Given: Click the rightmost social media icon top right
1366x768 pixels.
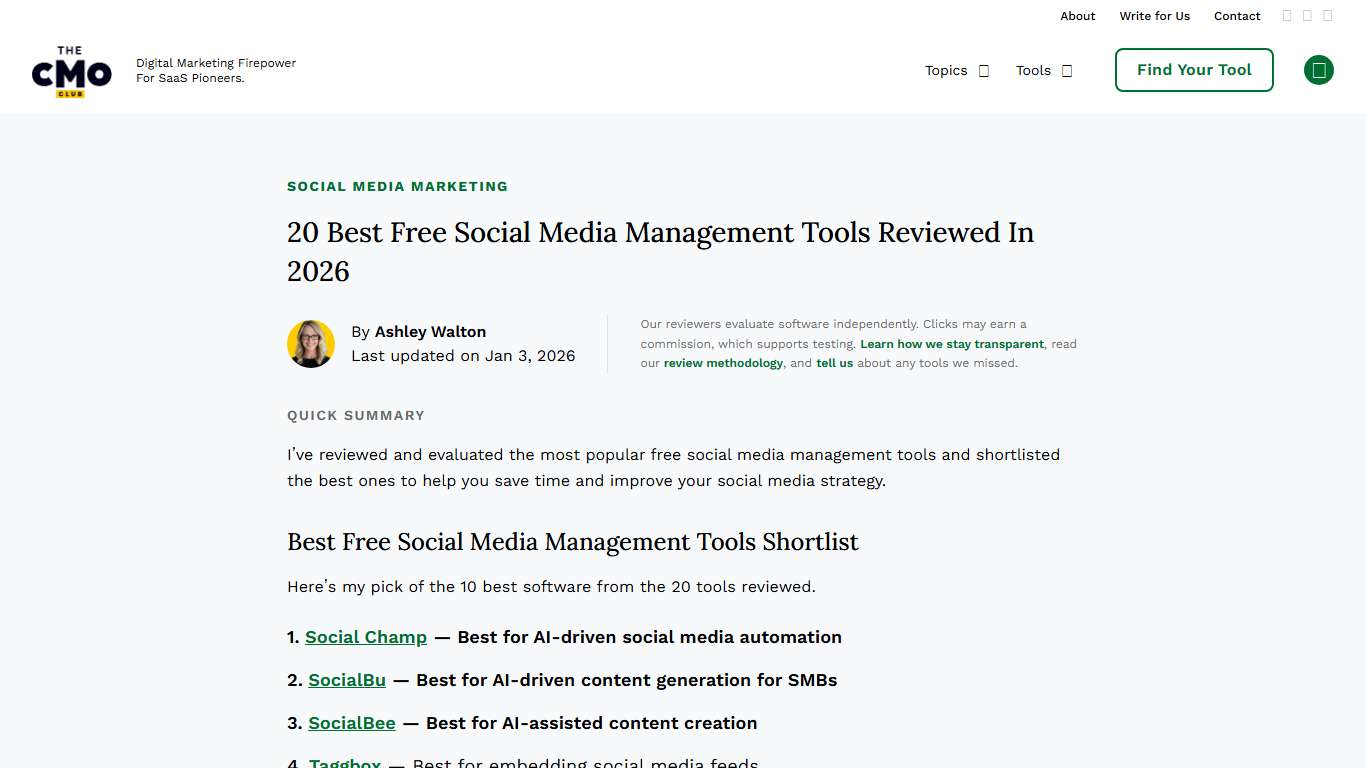Looking at the screenshot, I should pos(1327,15).
